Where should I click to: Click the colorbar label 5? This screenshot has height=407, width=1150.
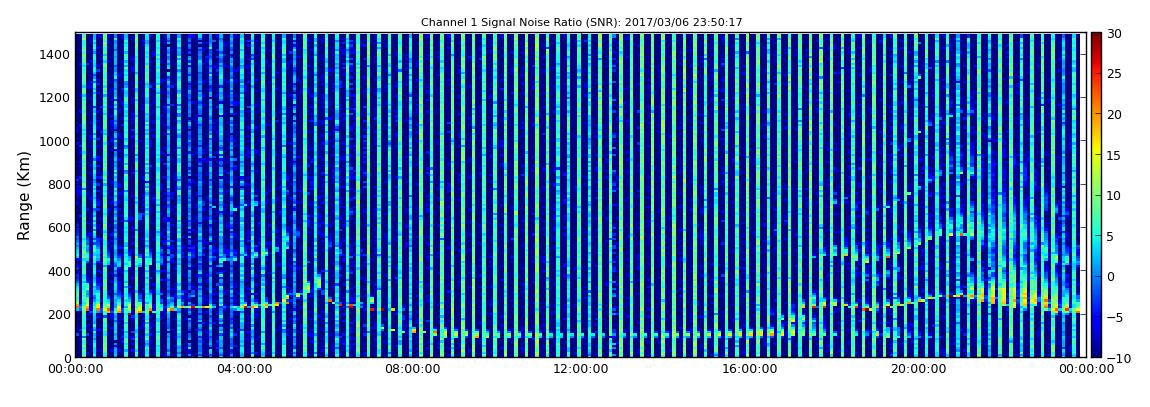click(x=1110, y=236)
